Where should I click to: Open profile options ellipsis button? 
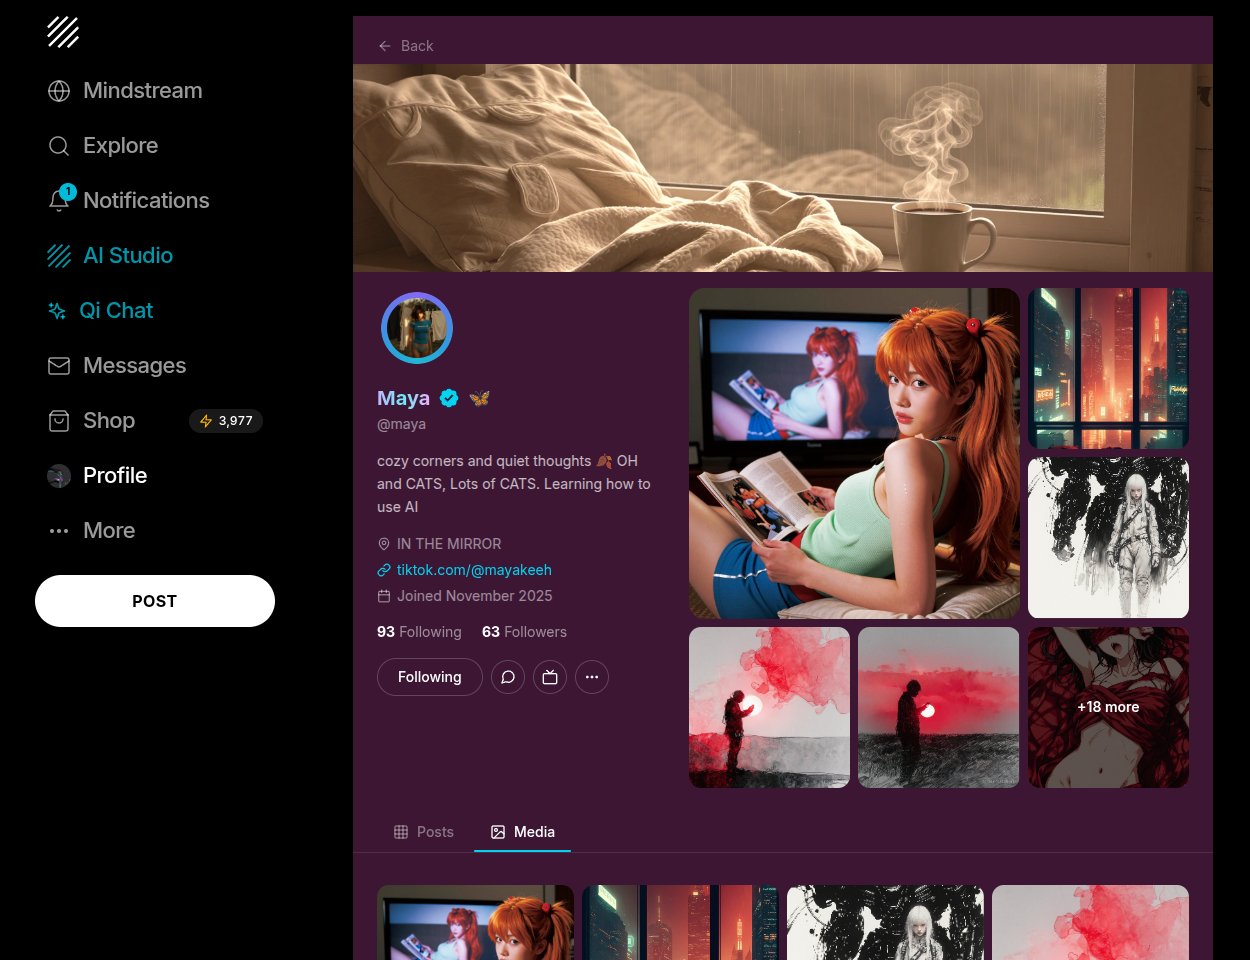tap(592, 677)
